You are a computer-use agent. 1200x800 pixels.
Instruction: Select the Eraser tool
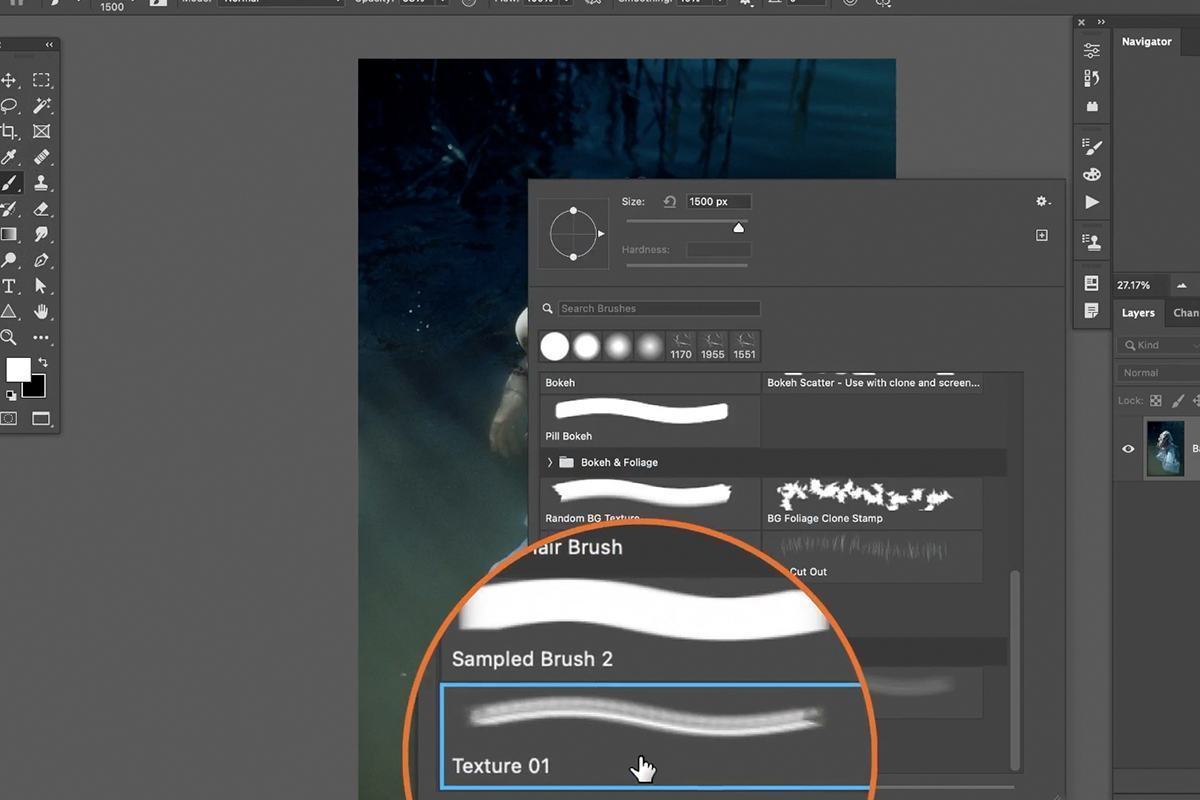tap(41, 210)
